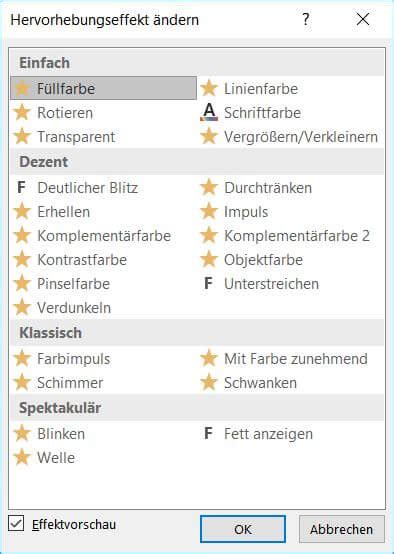Click the Abbrechen button
The width and height of the screenshot is (394, 554).
coord(342,529)
